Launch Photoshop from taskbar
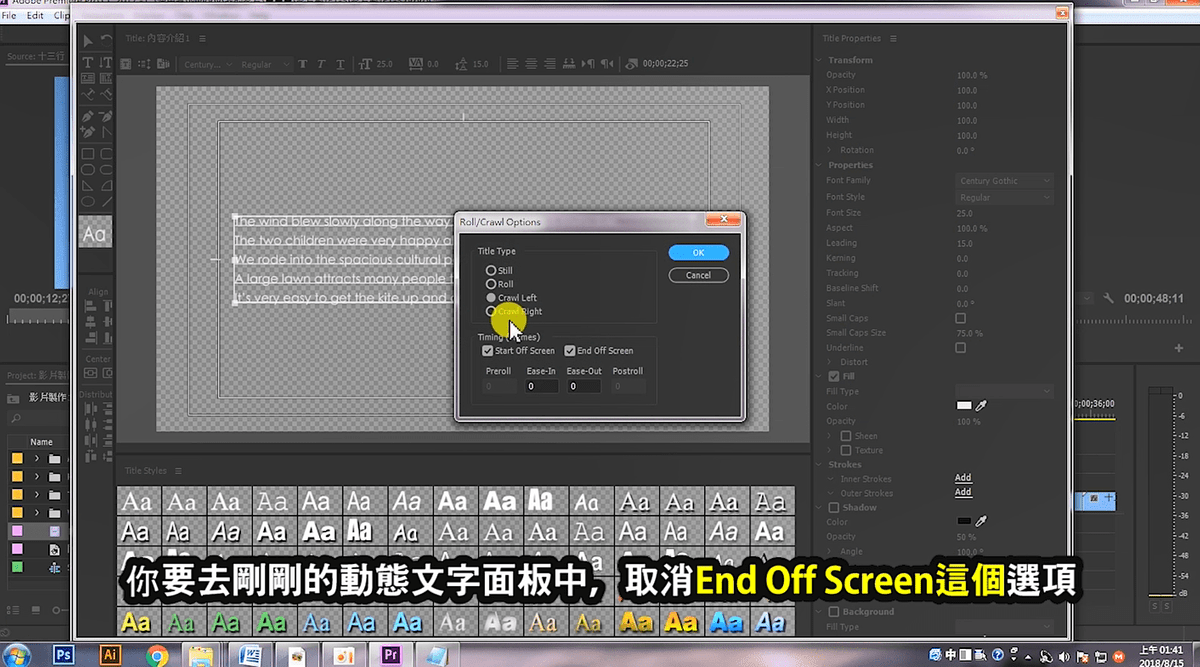The height and width of the screenshot is (667, 1200). point(64,655)
